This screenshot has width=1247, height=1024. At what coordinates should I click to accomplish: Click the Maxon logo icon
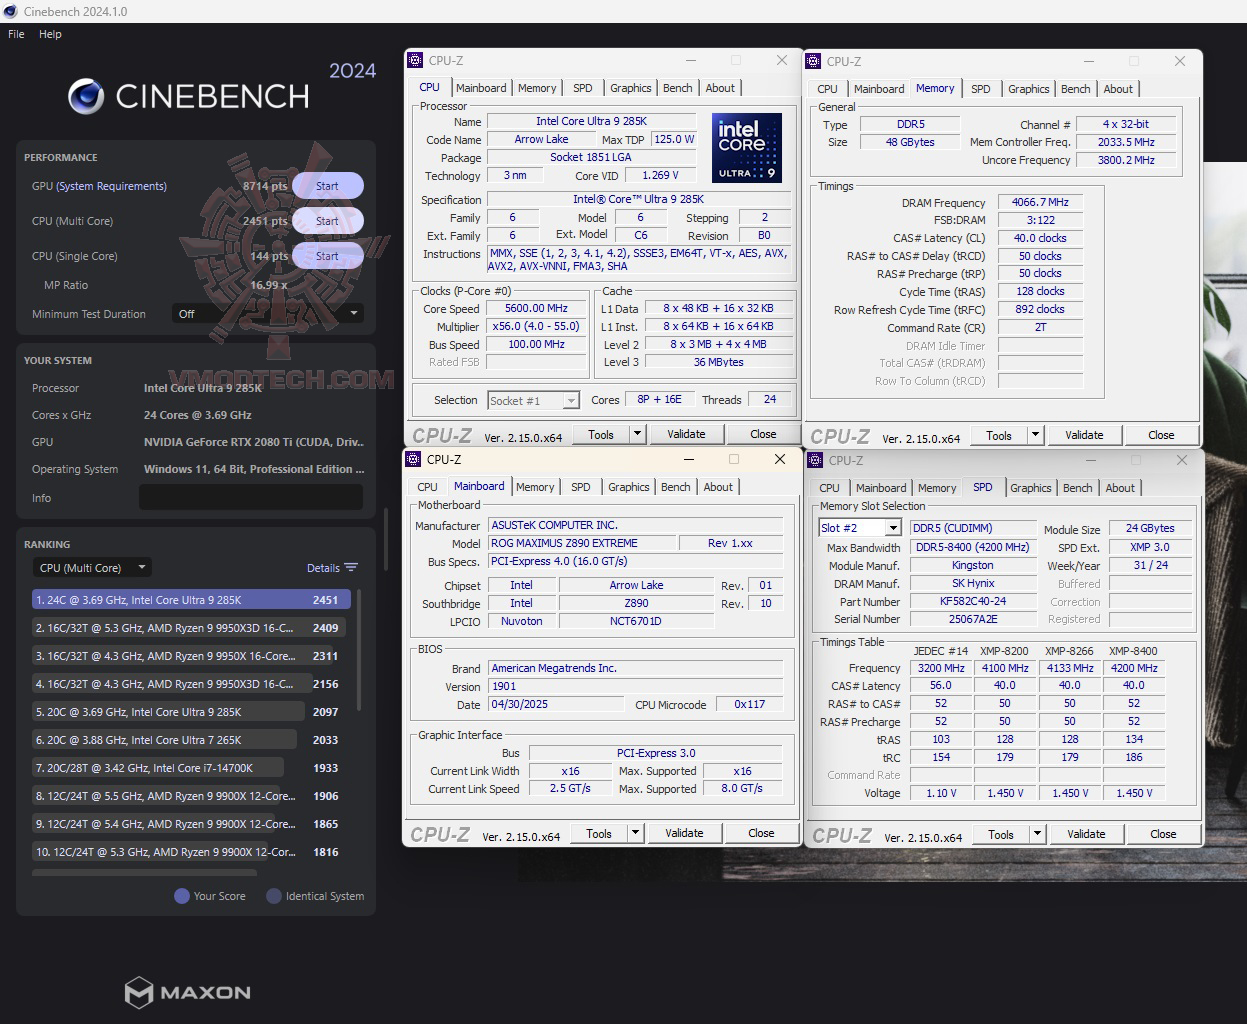pos(138,992)
